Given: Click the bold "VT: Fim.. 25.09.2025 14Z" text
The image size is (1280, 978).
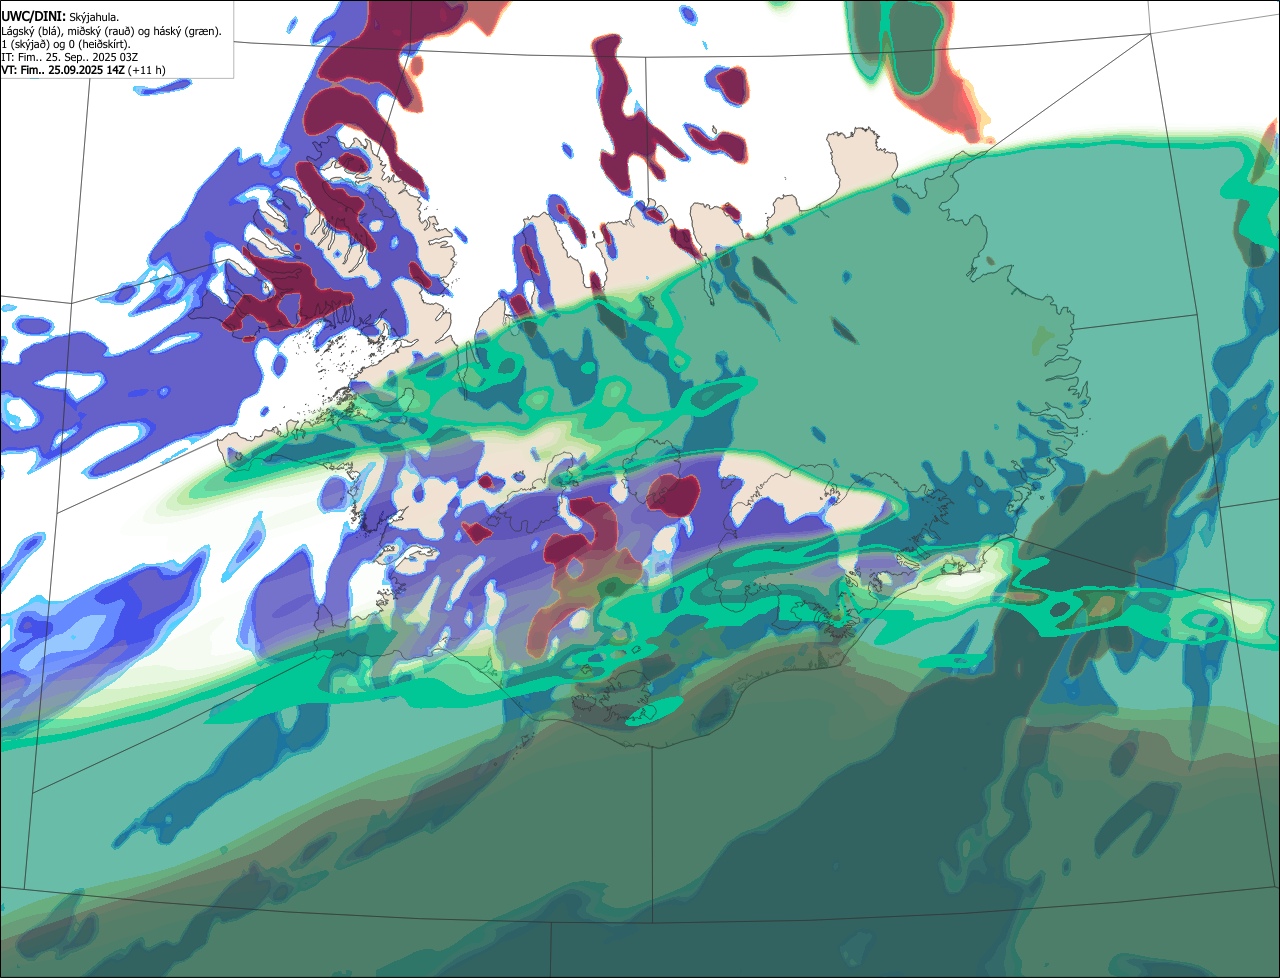Looking at the screenshot, I should [x=63, y=70].
